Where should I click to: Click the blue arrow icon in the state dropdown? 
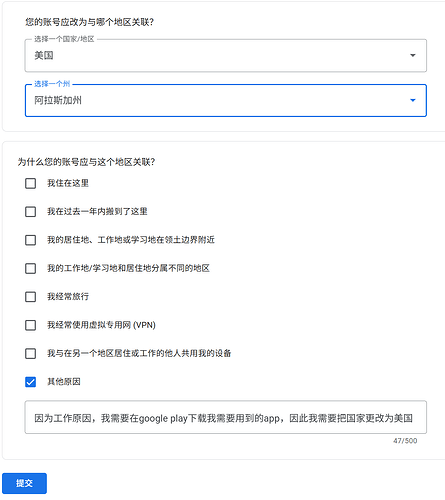[x=413, y=100]
